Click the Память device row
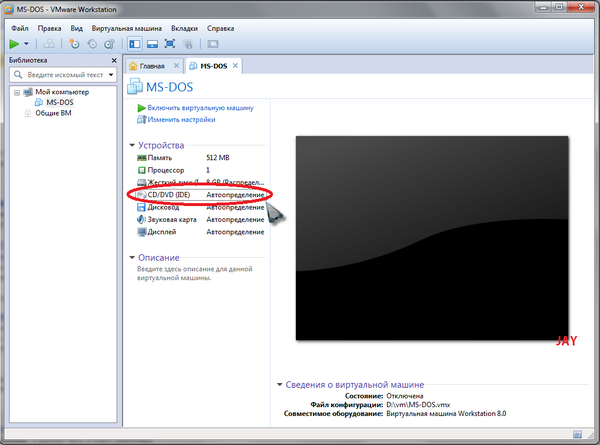Viewport: 600px width, 445px height. point(200,158)
